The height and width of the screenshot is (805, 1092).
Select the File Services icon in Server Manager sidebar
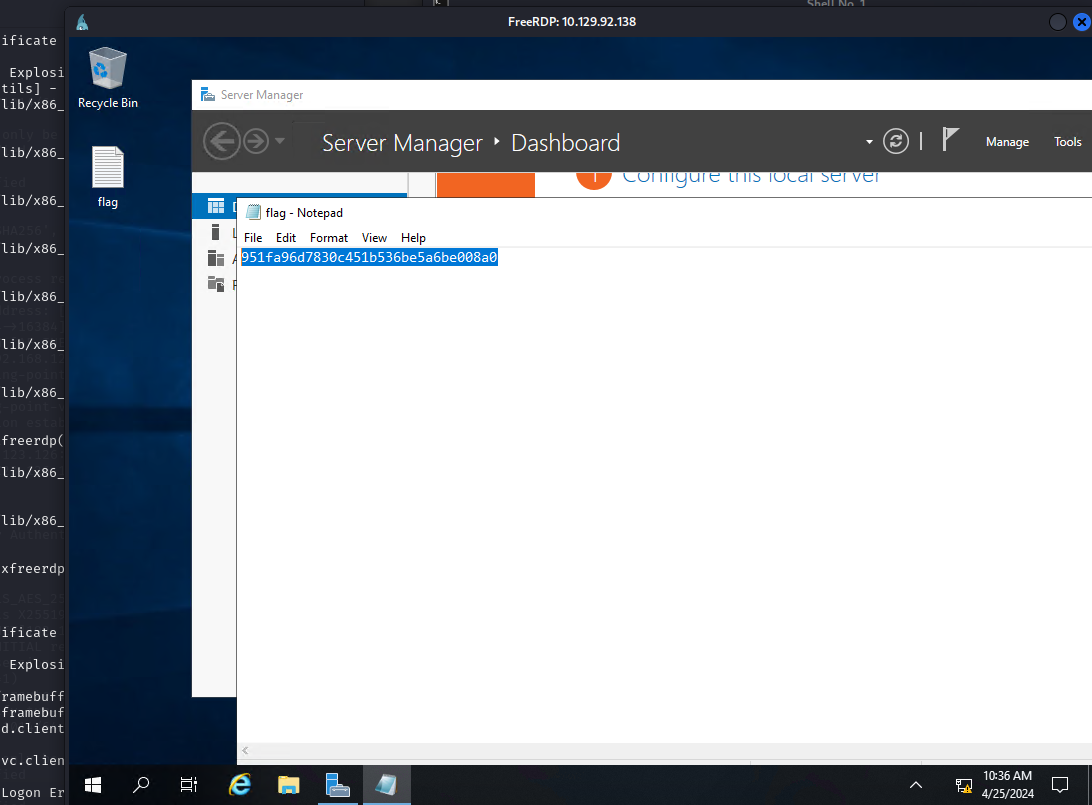point(216,284)
